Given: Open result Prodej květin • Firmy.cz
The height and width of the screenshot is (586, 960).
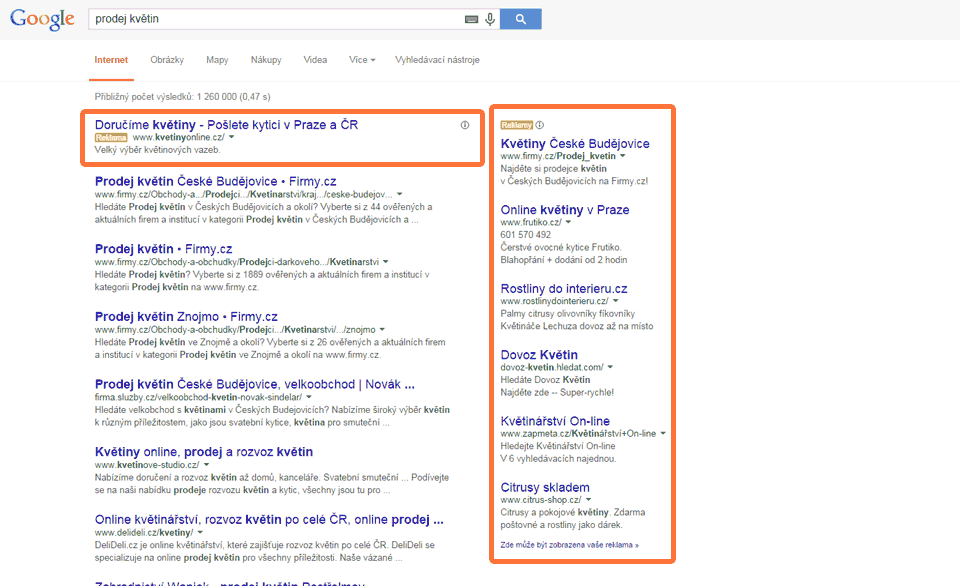Looking at the screenshot, I should (163, 249).
